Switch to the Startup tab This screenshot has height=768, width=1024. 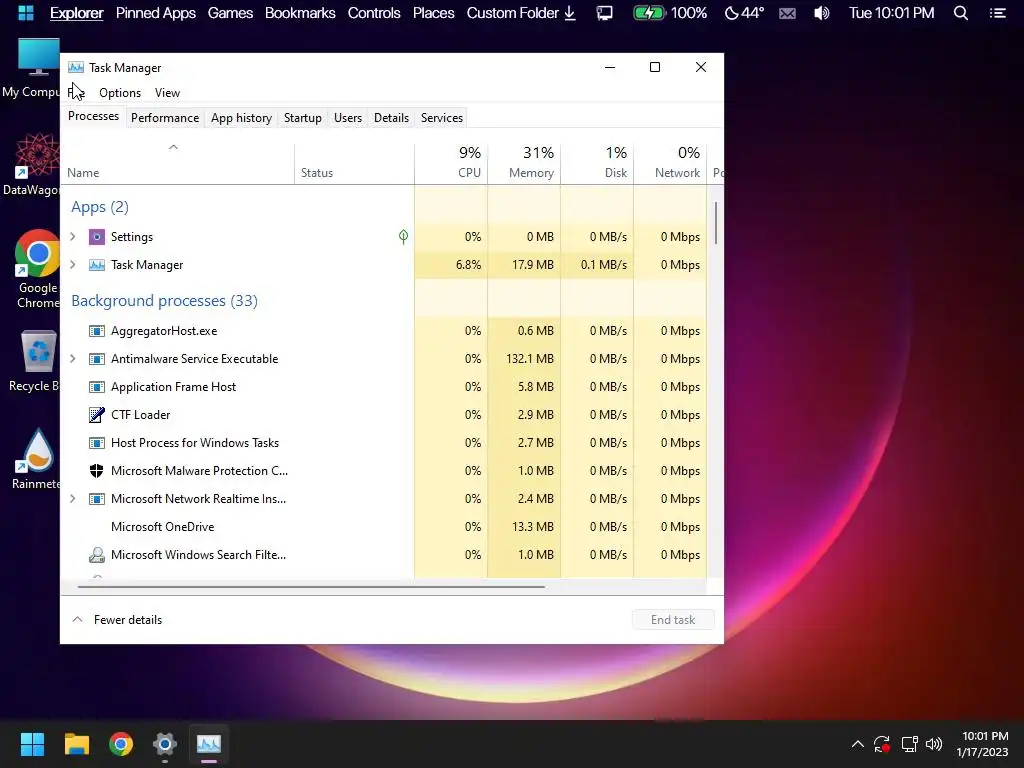[302, 118]
